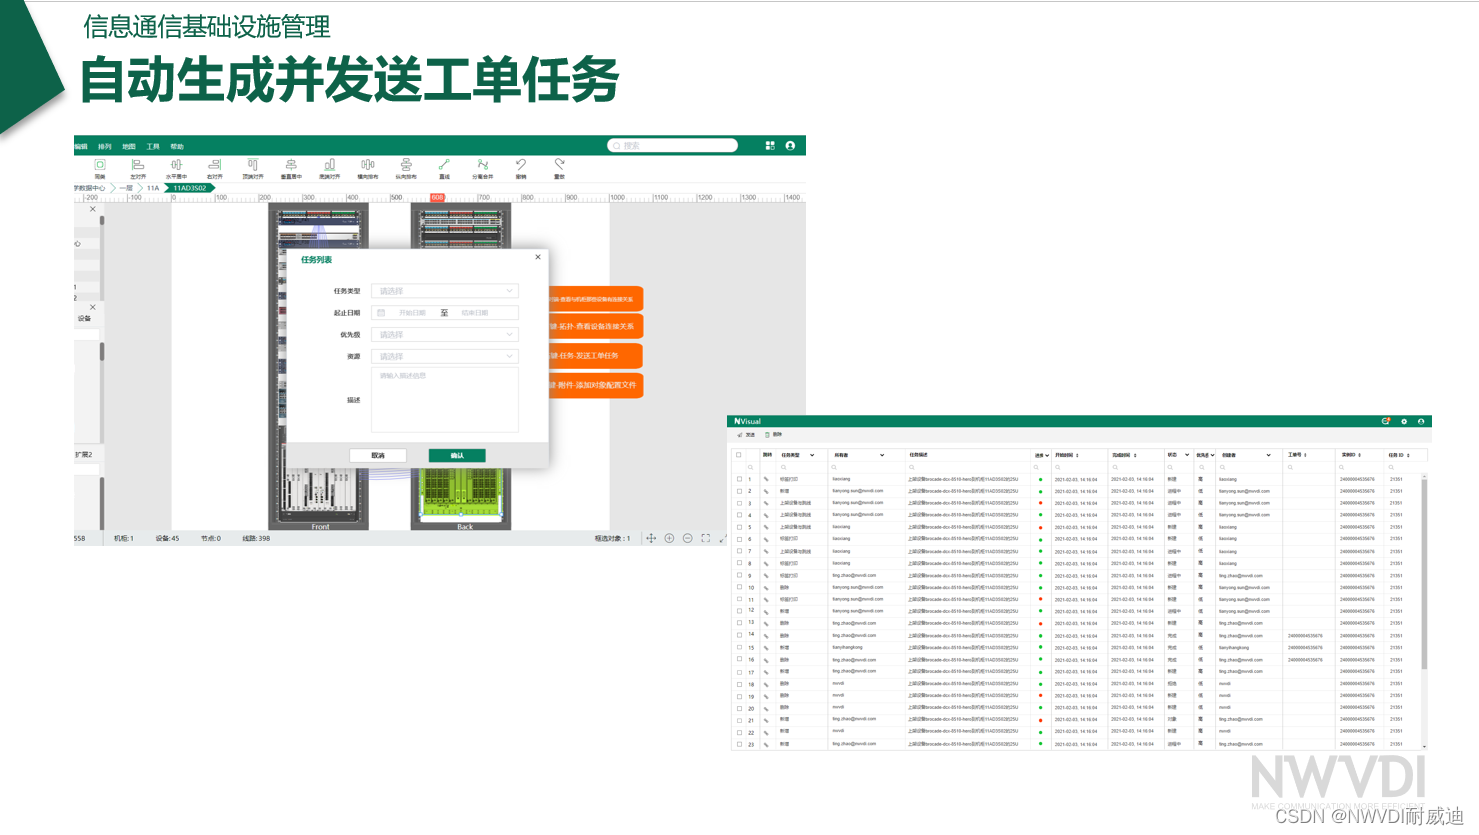Open the 工具 menu
This screenshot has width=1479, height=835.
(x=154, y=145)
